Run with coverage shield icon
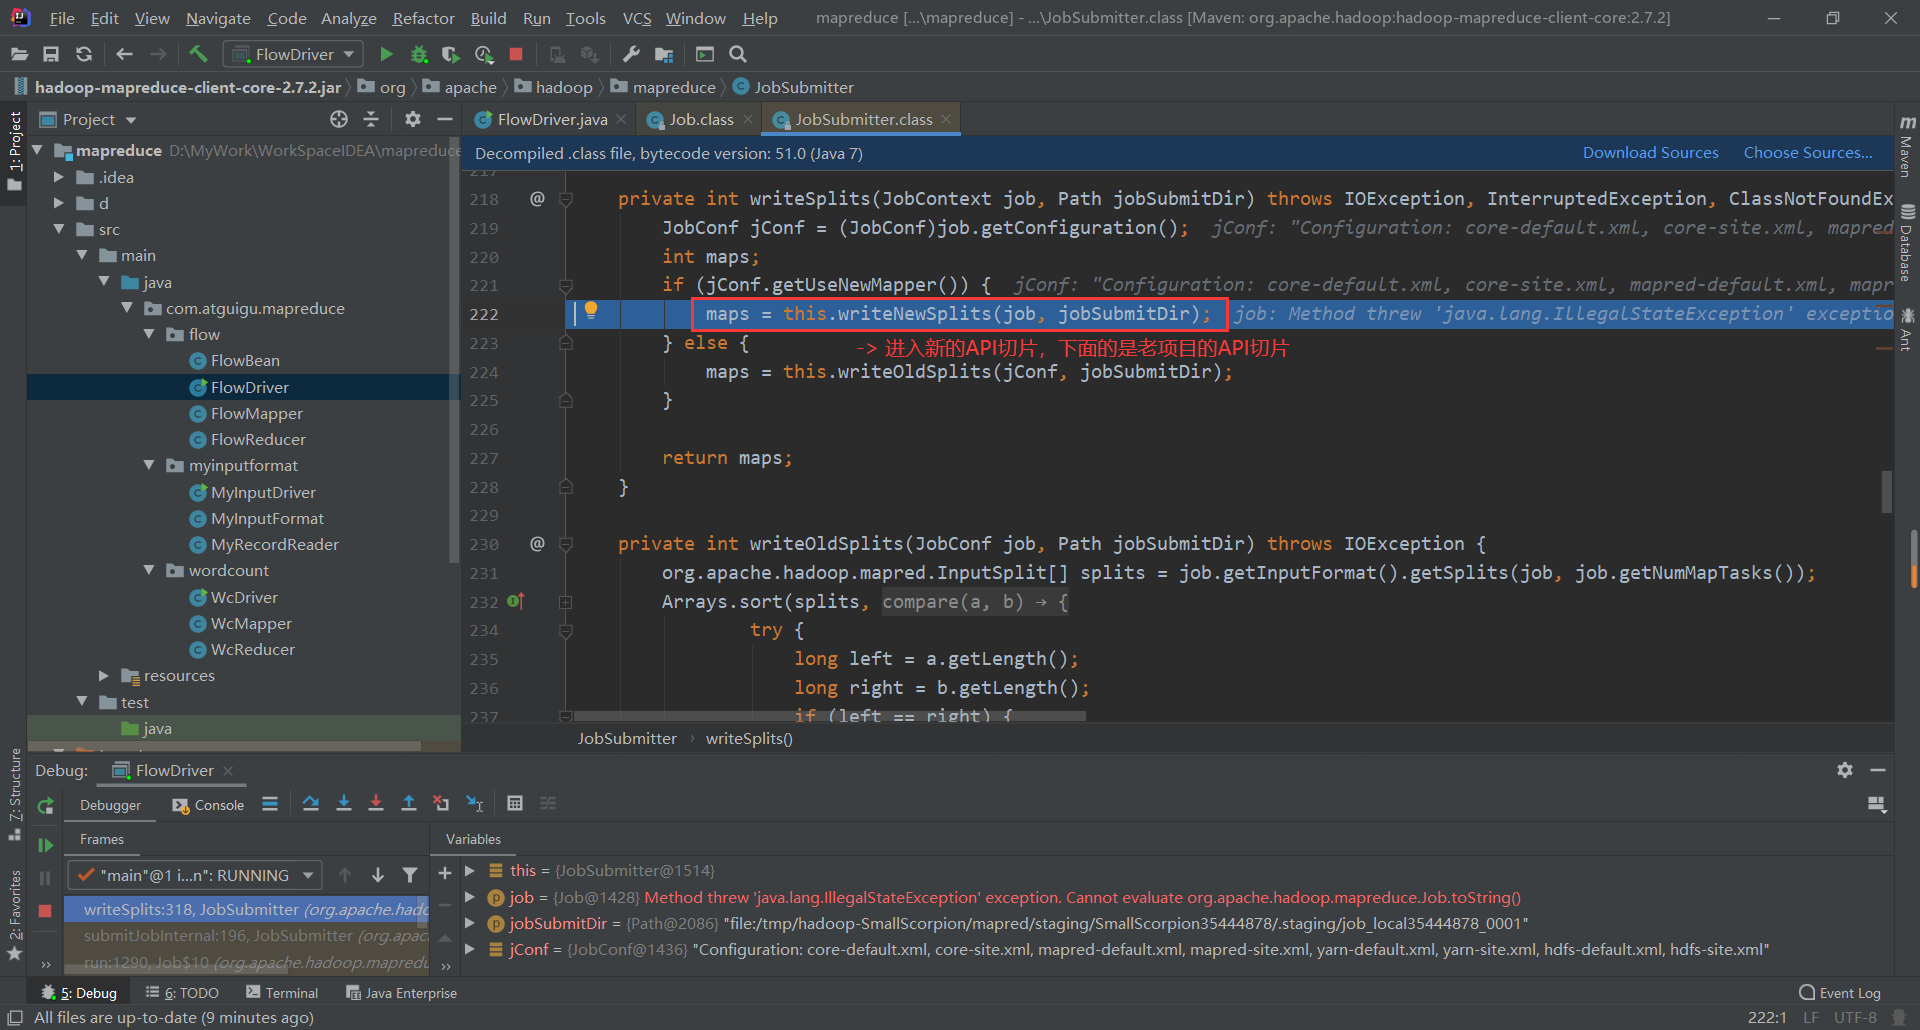The width and height of the screenshot is (1920, 1030). pyautogui.click(x=451, y=54)
